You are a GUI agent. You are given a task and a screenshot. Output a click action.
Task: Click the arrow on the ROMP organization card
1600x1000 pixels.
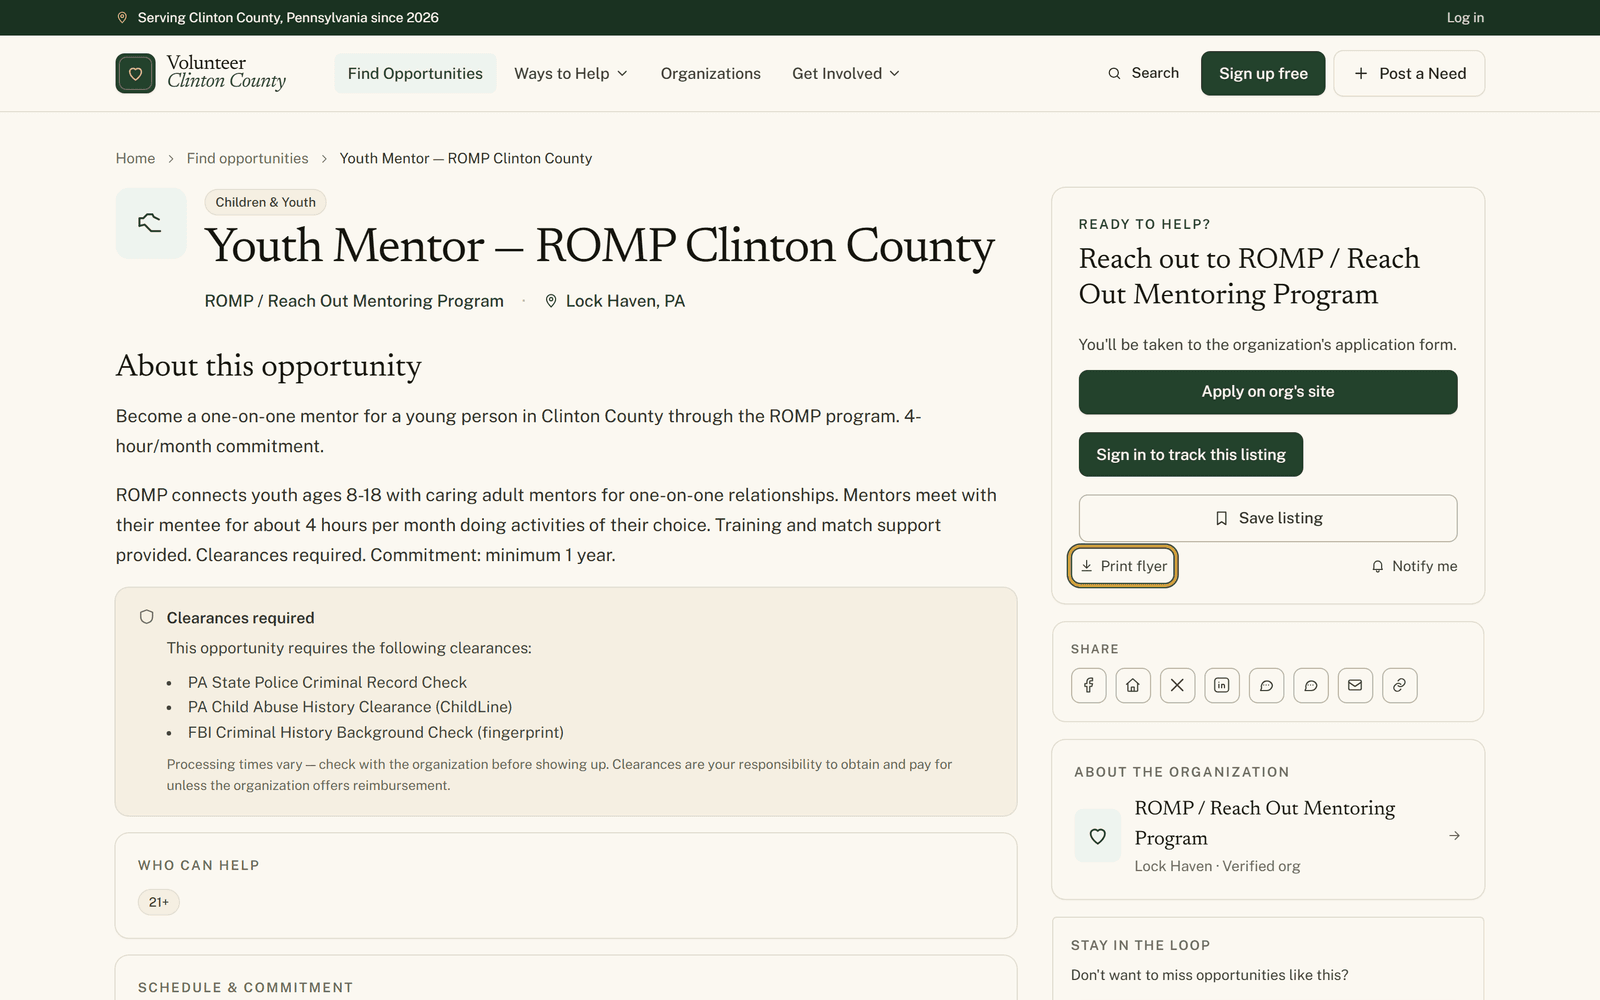click(1454, 835)
